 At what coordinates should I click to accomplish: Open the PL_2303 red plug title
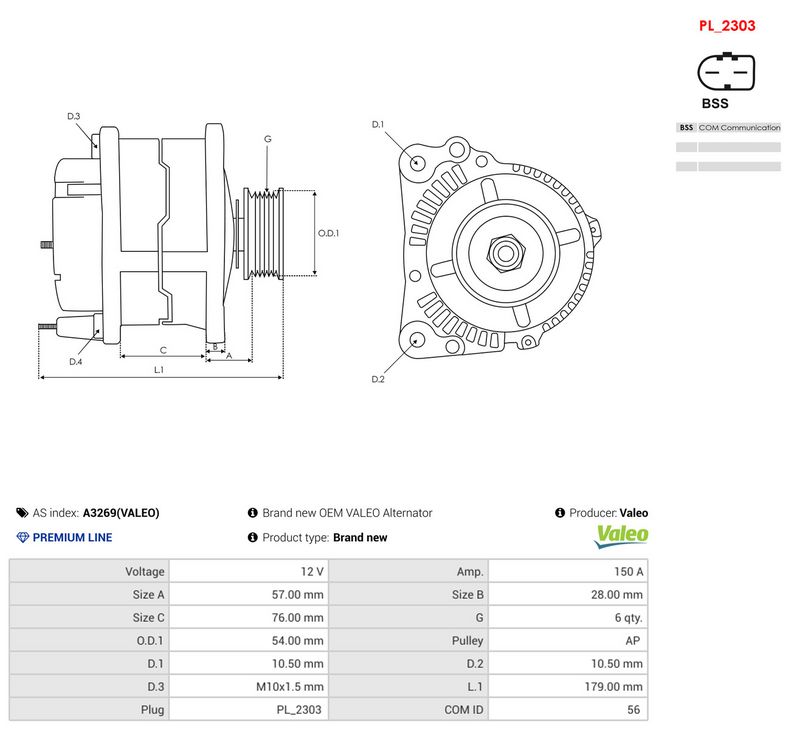(x=727, y=26)
